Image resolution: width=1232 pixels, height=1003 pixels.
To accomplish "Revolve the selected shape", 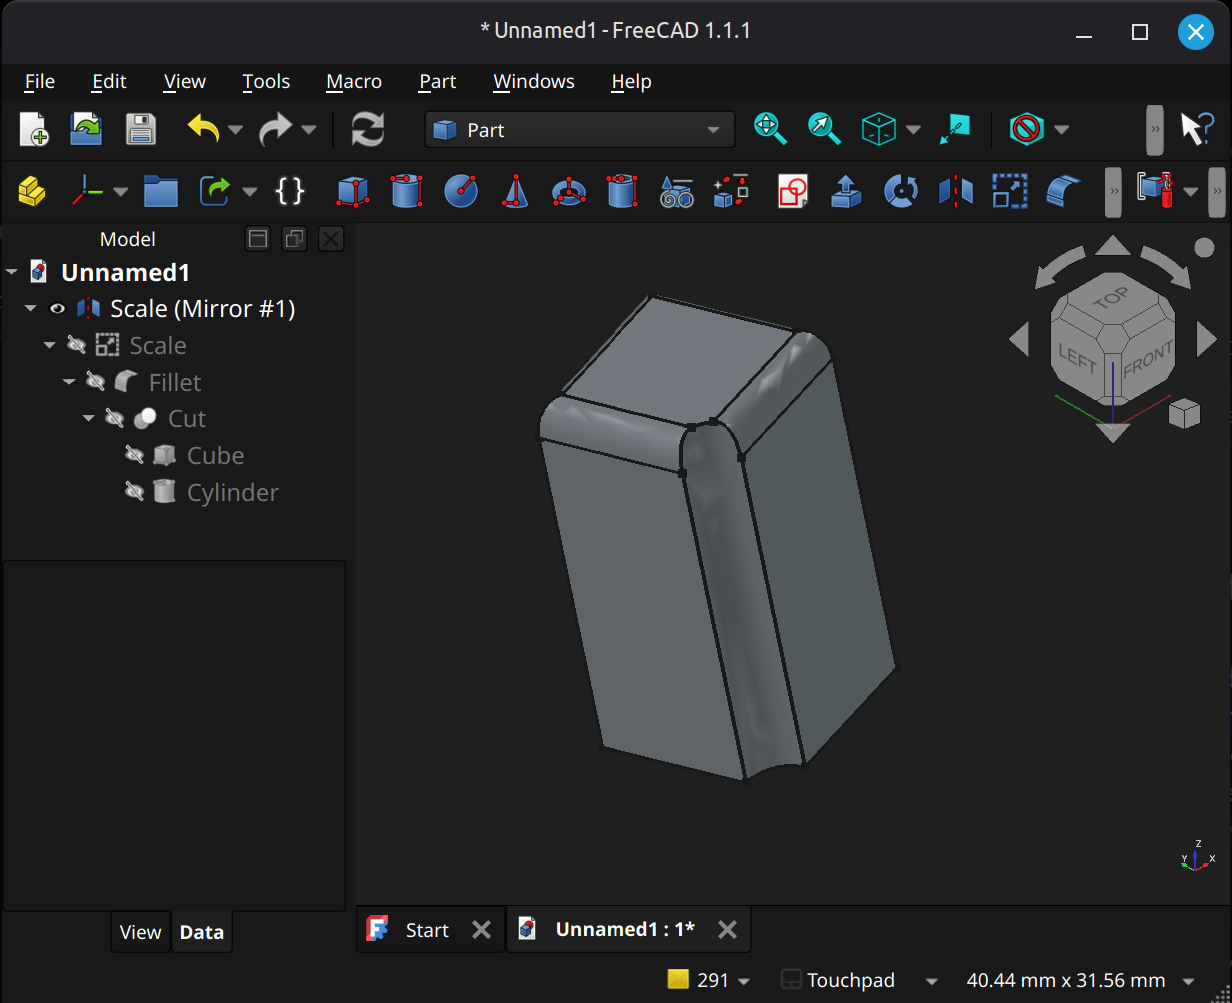I will [901, 190].
